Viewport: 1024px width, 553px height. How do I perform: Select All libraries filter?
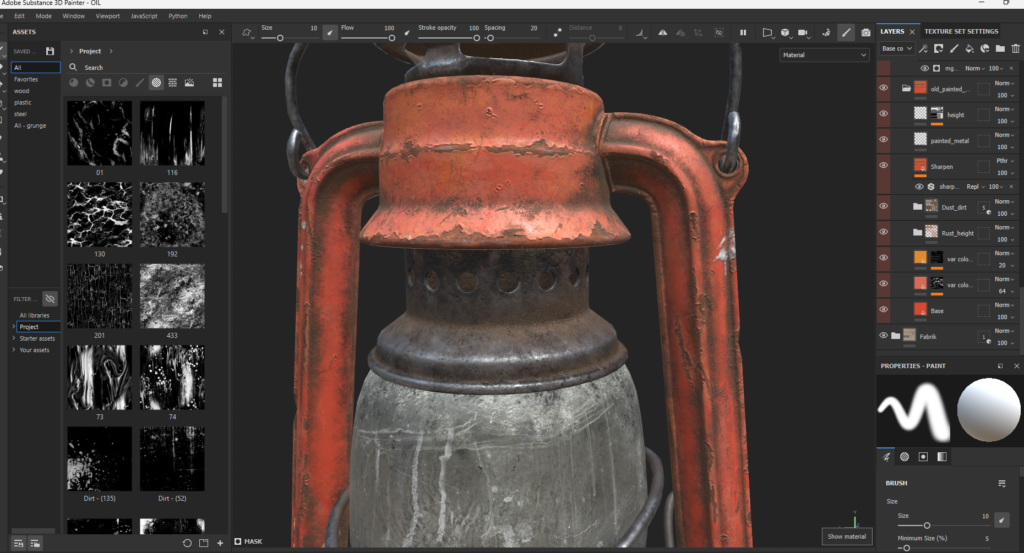[34, 315]
